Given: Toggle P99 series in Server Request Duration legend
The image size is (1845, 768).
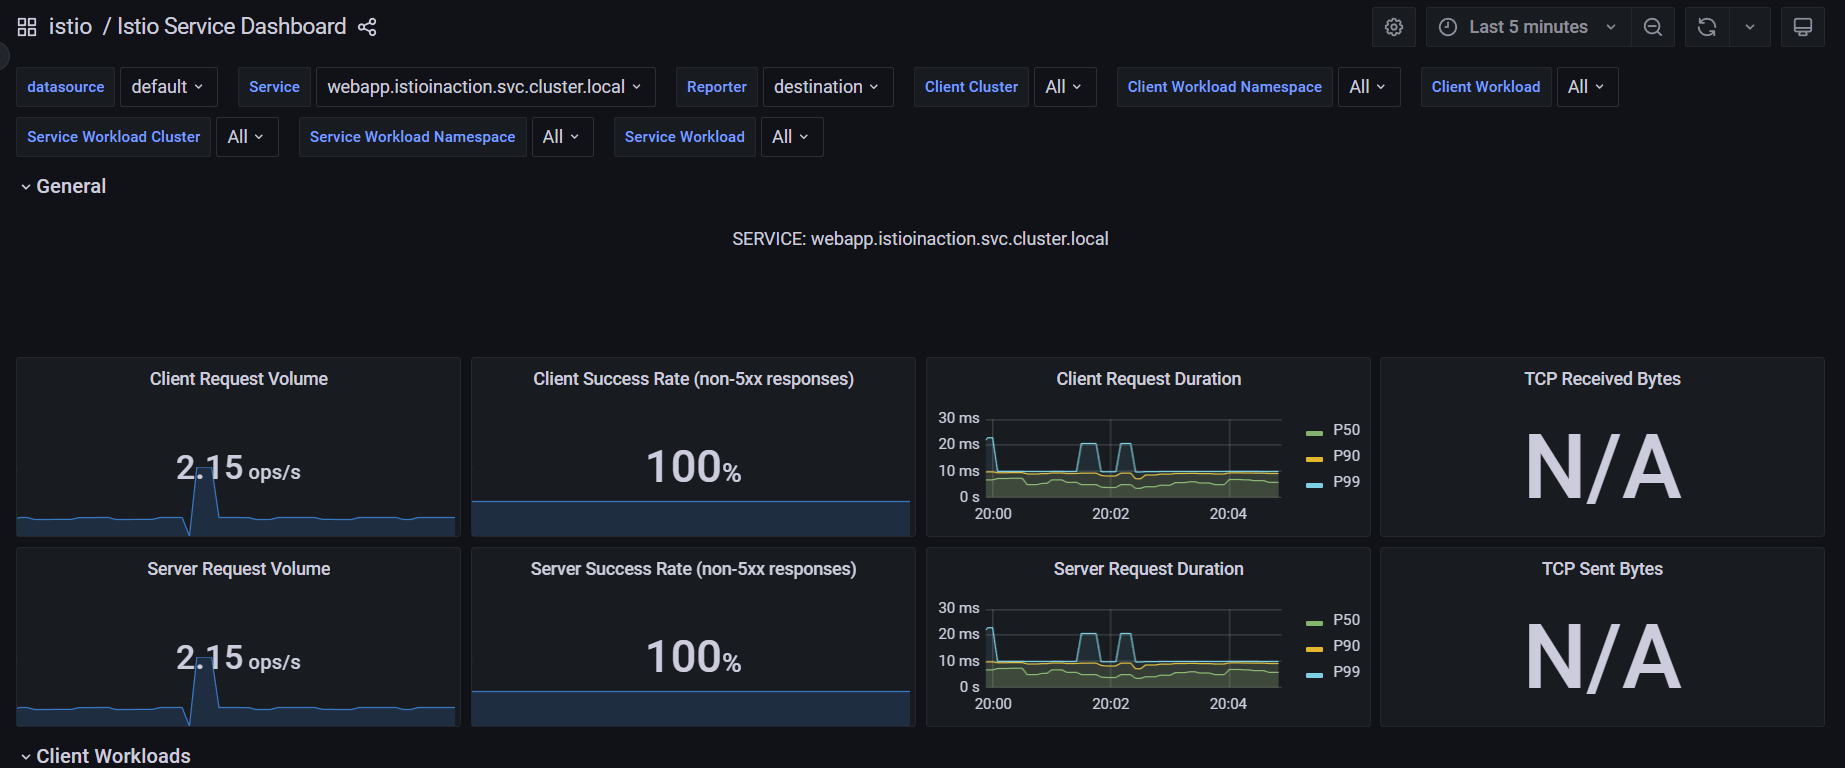Looking at the screenshot, I should tap(1346, 672).
